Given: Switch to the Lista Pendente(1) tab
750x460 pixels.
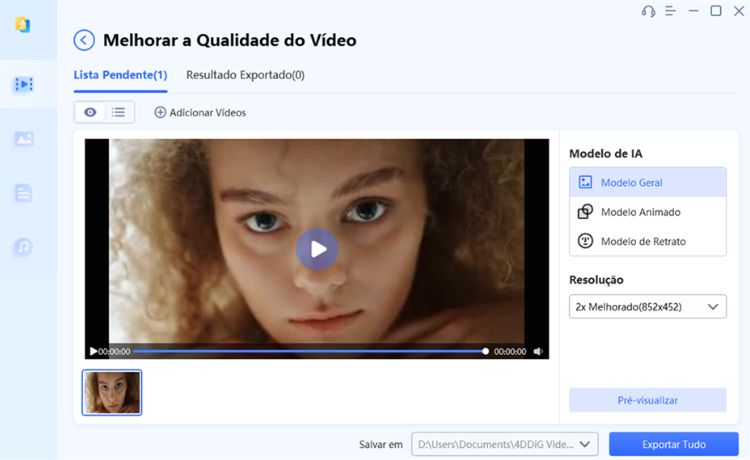Looking at the screenshot, I should (121, 75).
